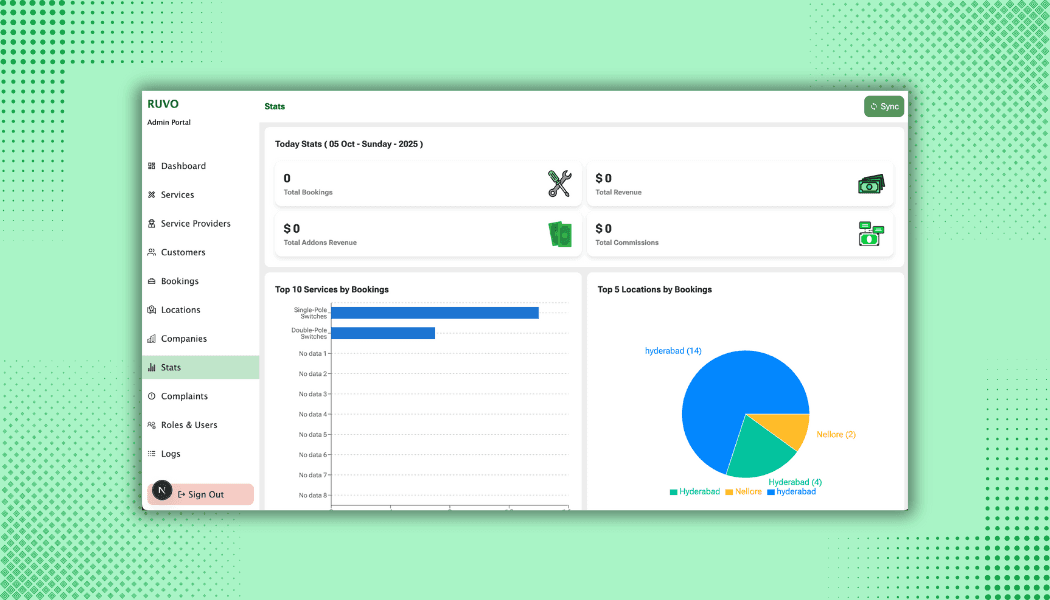The height and width of the screenshot is (600, 1050).
Task: Click the round N badge near Sign Out
Action: [x=162, y=491]
